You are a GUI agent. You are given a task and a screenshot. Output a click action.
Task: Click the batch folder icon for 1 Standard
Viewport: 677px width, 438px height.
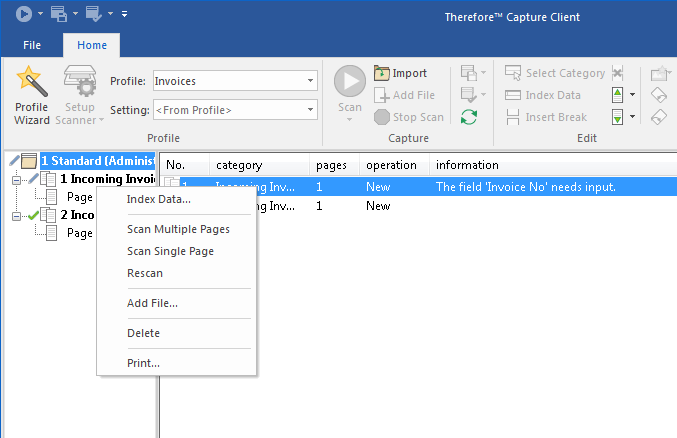29,161
